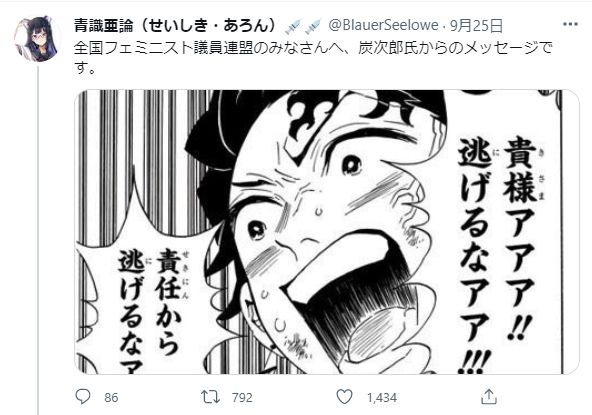Click the reply speech bubble icon
The image size is (592, 415).
click(83, 397)
